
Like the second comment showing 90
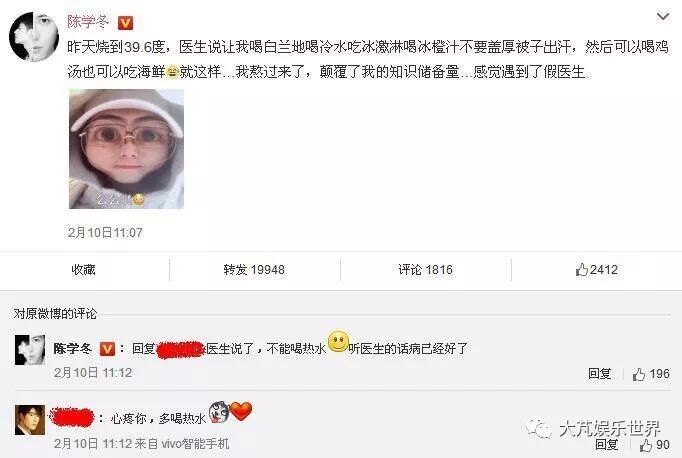tap(654, 445)
